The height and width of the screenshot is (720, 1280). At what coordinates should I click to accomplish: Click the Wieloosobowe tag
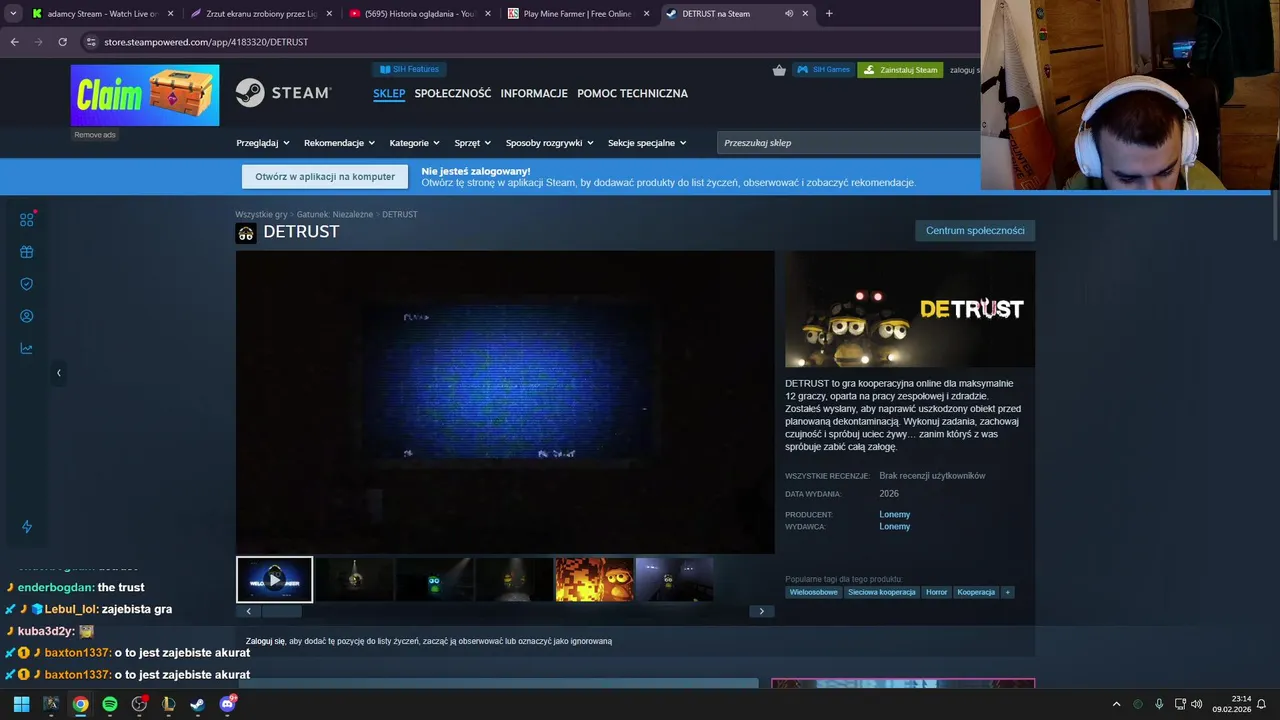(x=813, y=592)
